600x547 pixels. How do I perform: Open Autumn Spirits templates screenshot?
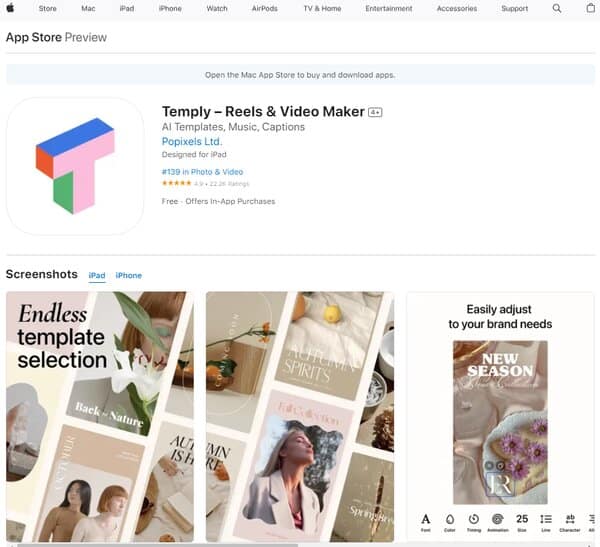coord(300,417)
